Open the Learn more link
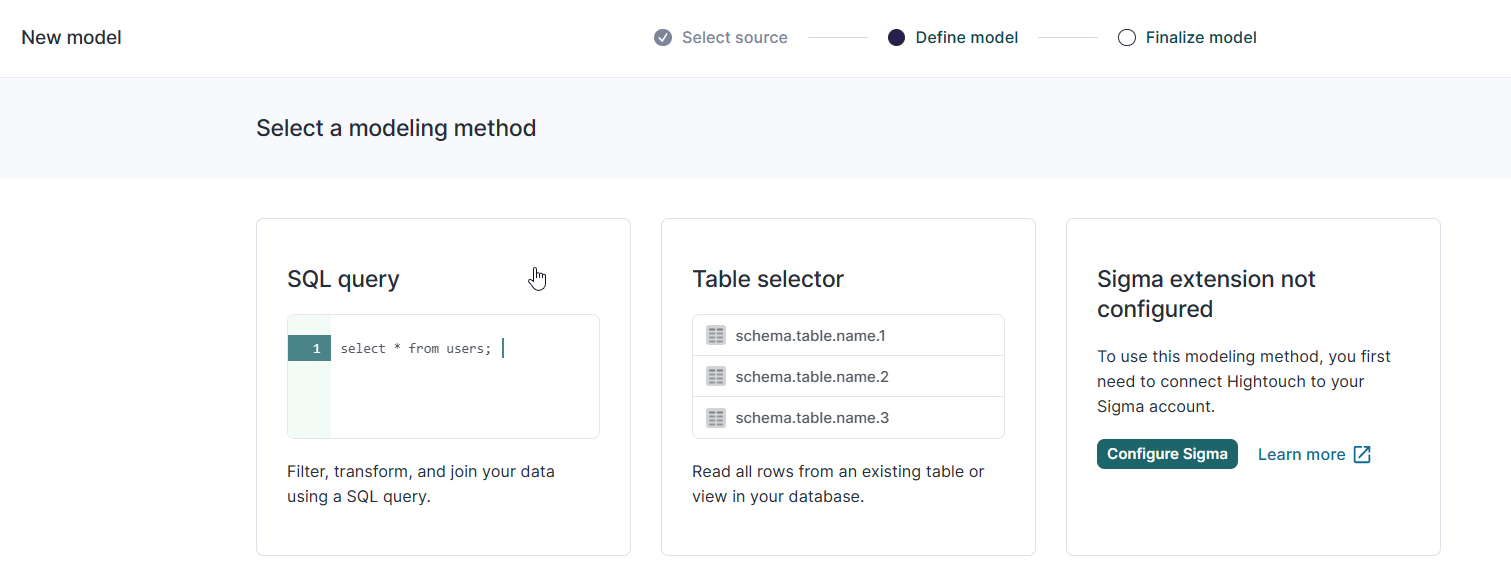1511x576 pixels. (x=1301, y=454)
